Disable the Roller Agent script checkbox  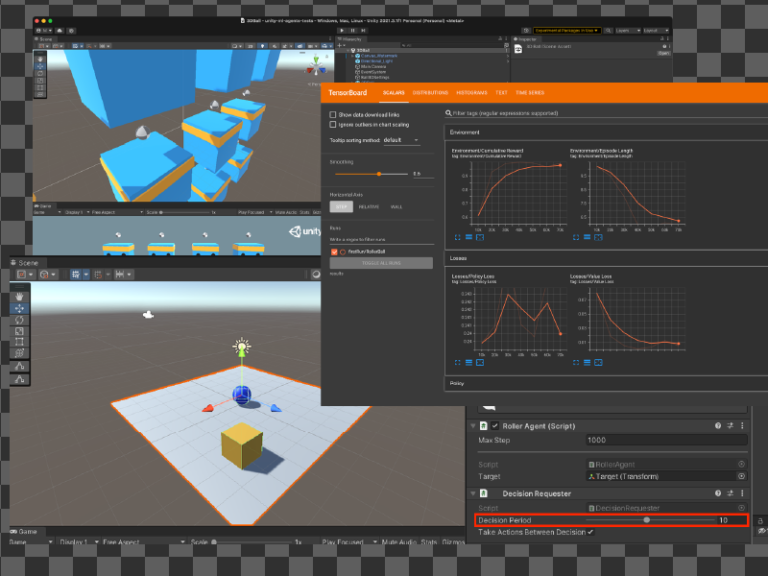click(x=494, y=426)
